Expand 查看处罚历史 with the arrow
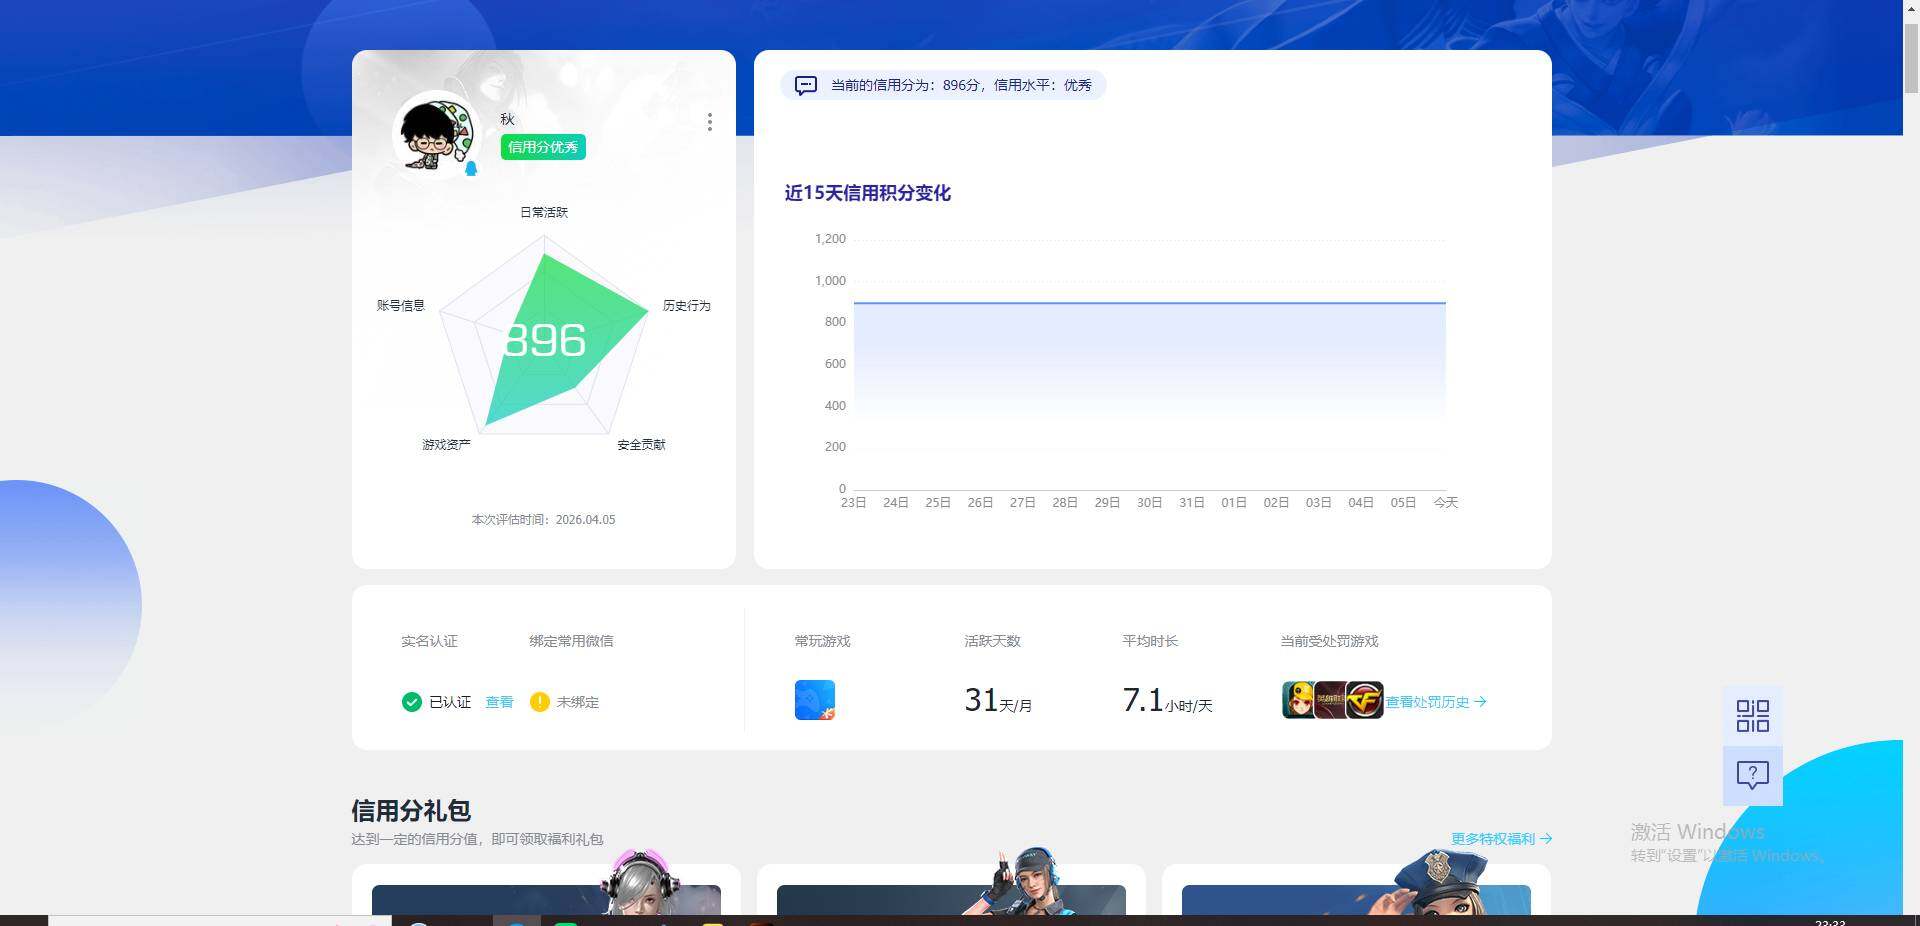 [1483, 702]
